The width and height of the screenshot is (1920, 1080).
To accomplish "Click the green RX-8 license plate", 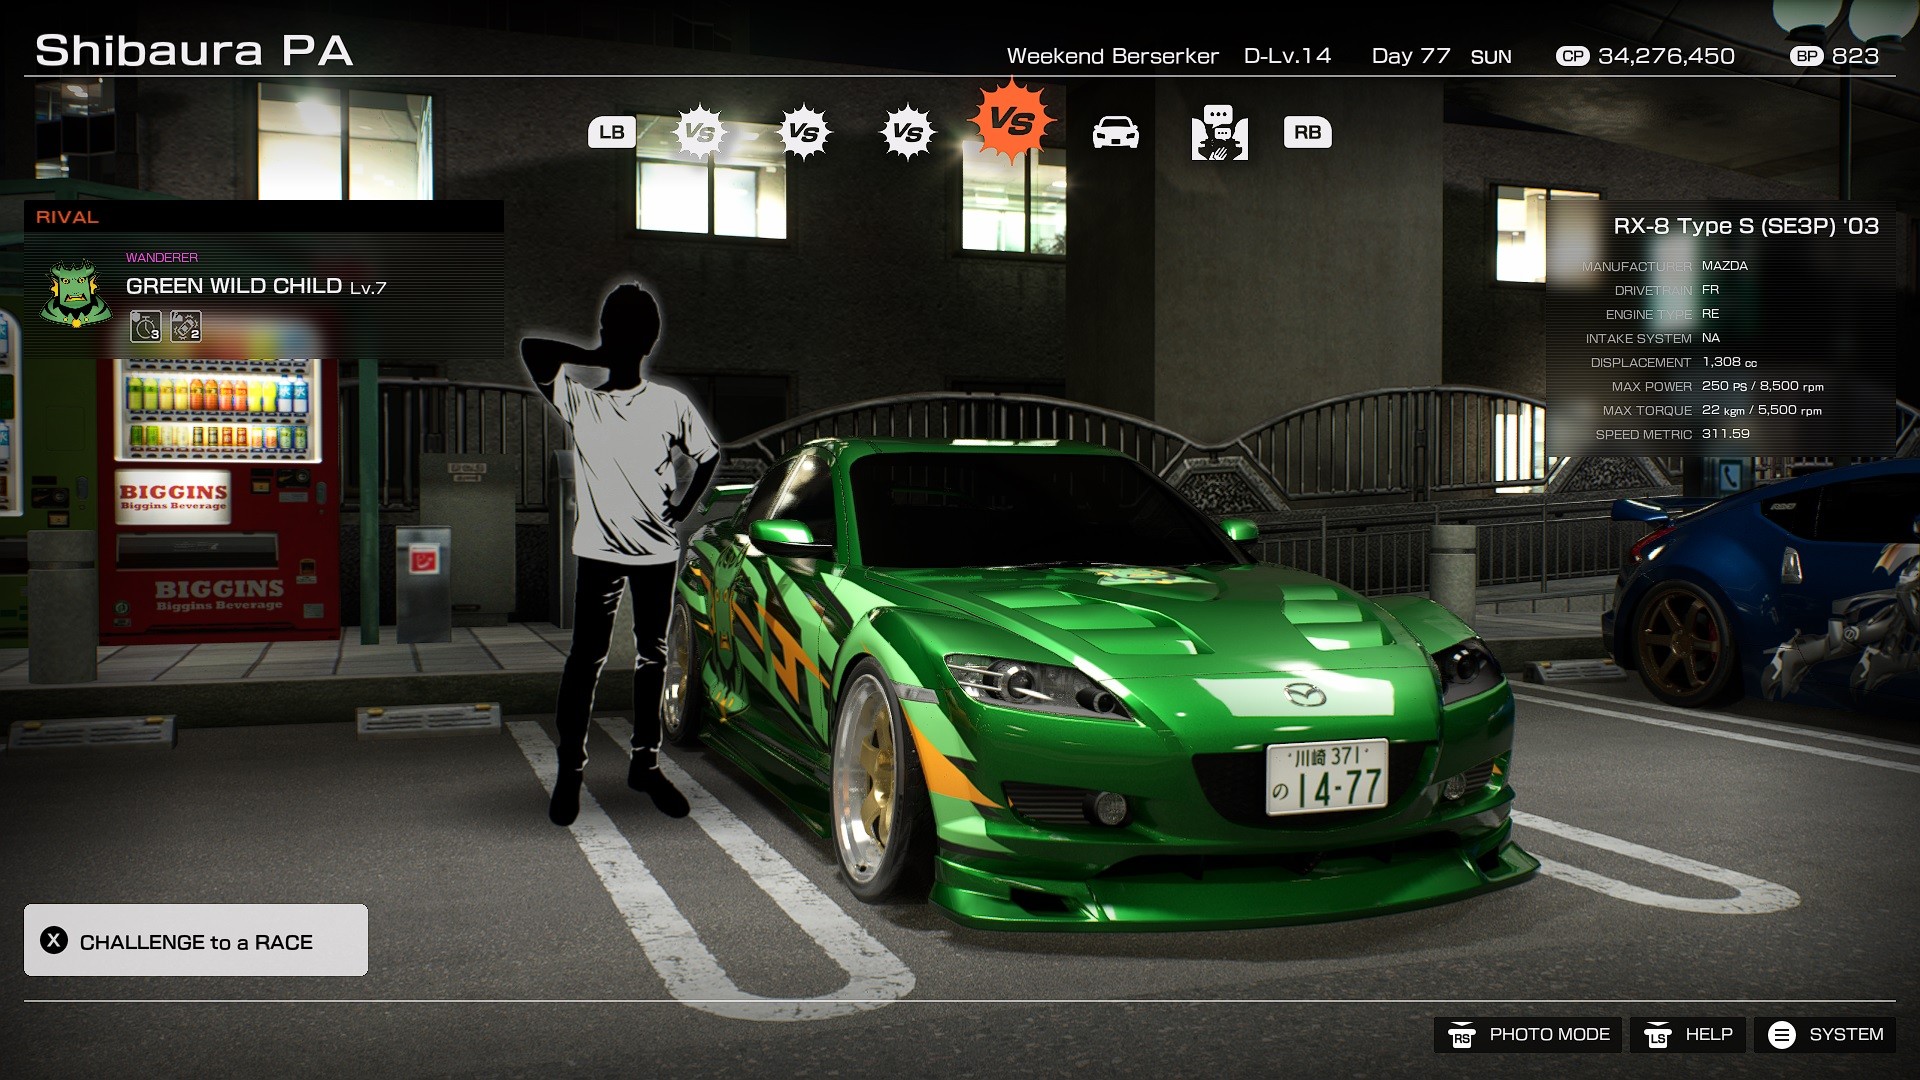I will click(x=1328, y=778).
